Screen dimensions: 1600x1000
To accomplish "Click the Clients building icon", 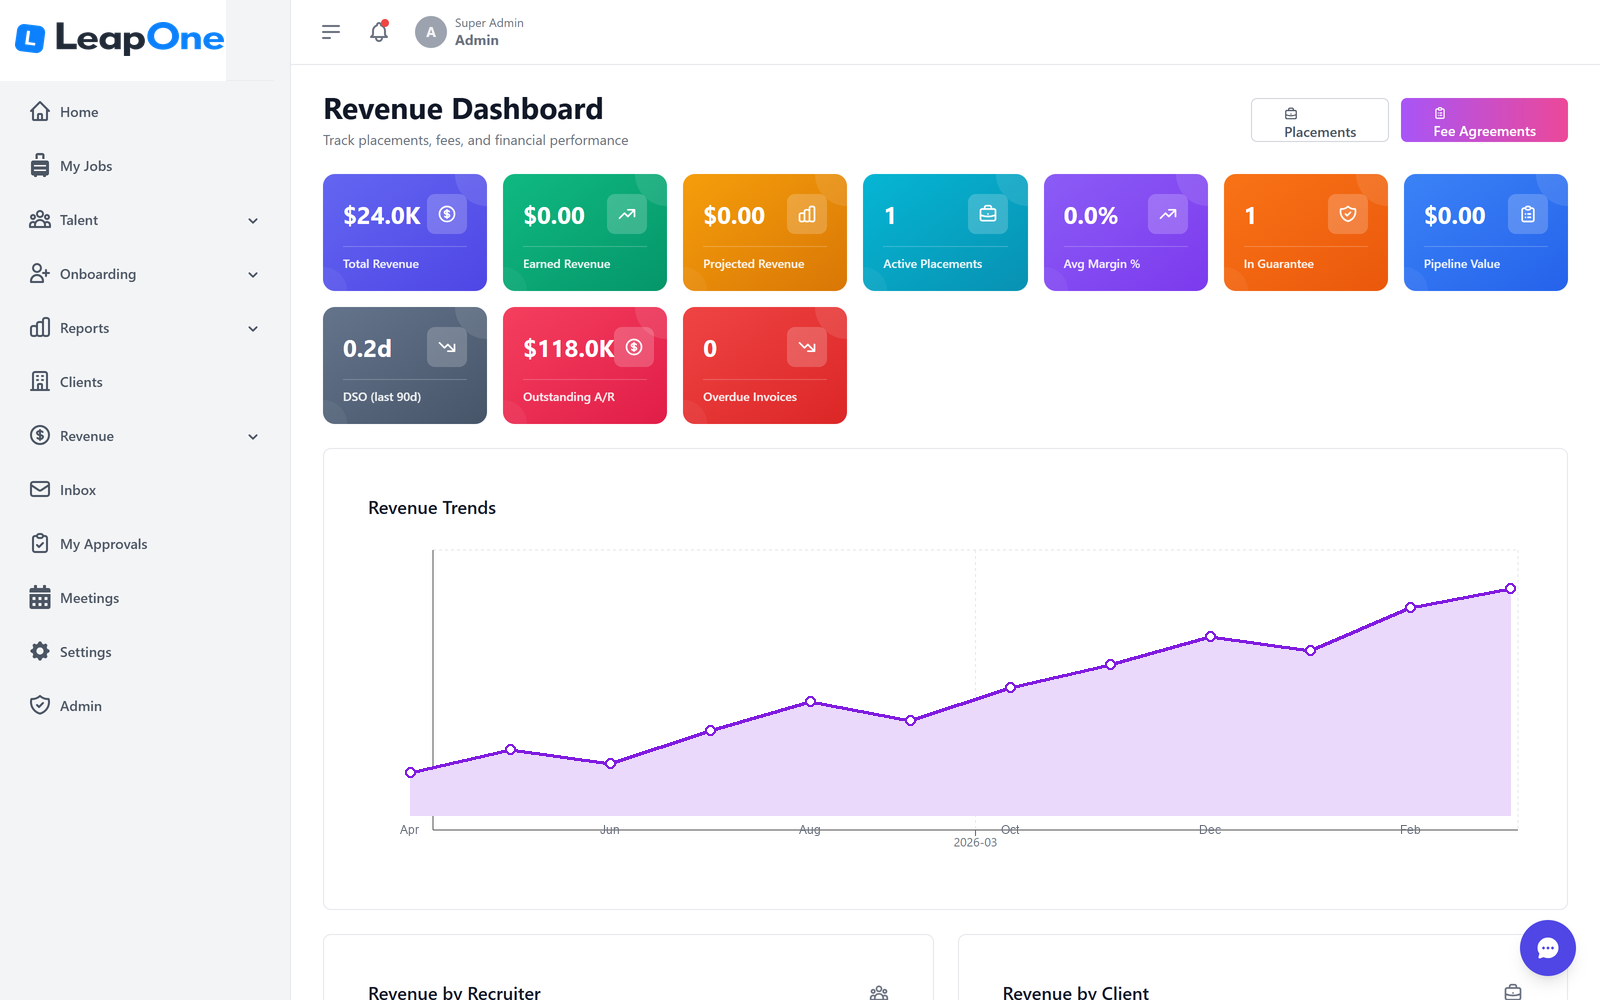I will (x=40, y=381).
